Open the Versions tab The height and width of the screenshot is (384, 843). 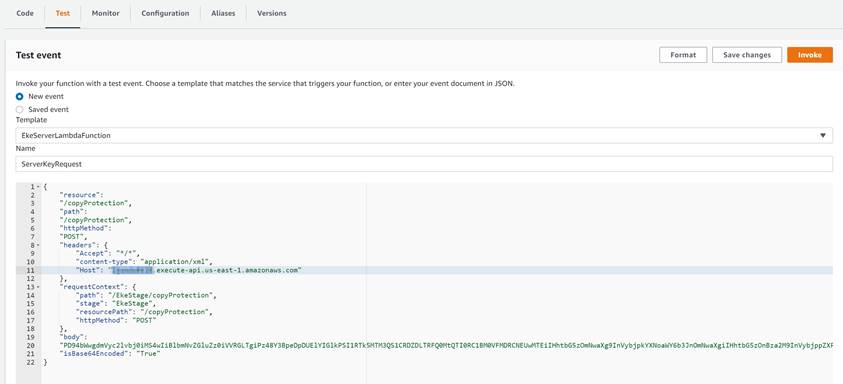pos(272,13)
